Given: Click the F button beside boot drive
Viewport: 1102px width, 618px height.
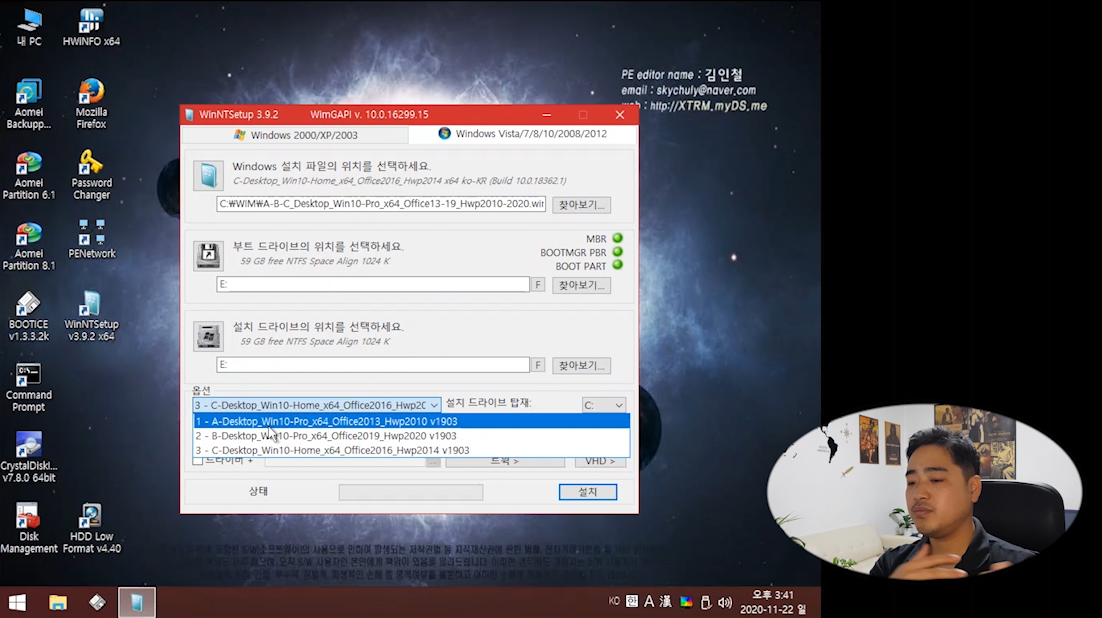Looking at the screenshot, I should tap(538, 285).
